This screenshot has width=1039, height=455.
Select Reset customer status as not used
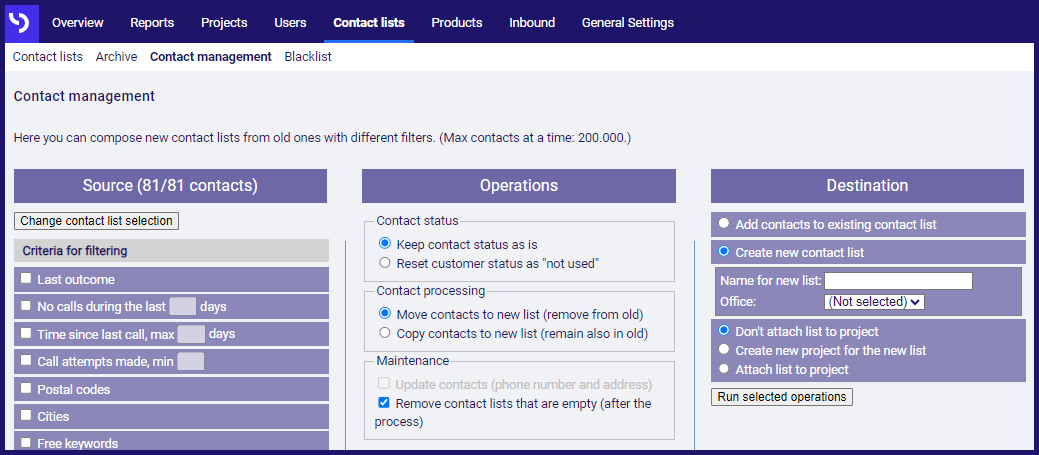(x=385, y=263)
